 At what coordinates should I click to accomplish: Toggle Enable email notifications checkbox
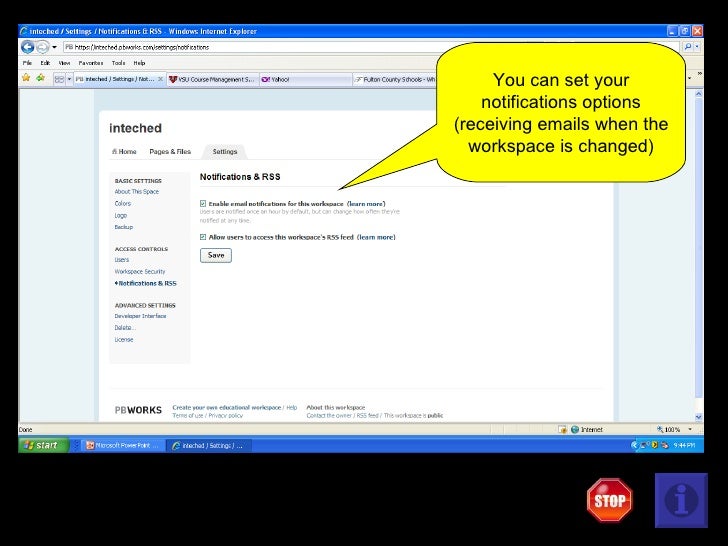point(203,203)
